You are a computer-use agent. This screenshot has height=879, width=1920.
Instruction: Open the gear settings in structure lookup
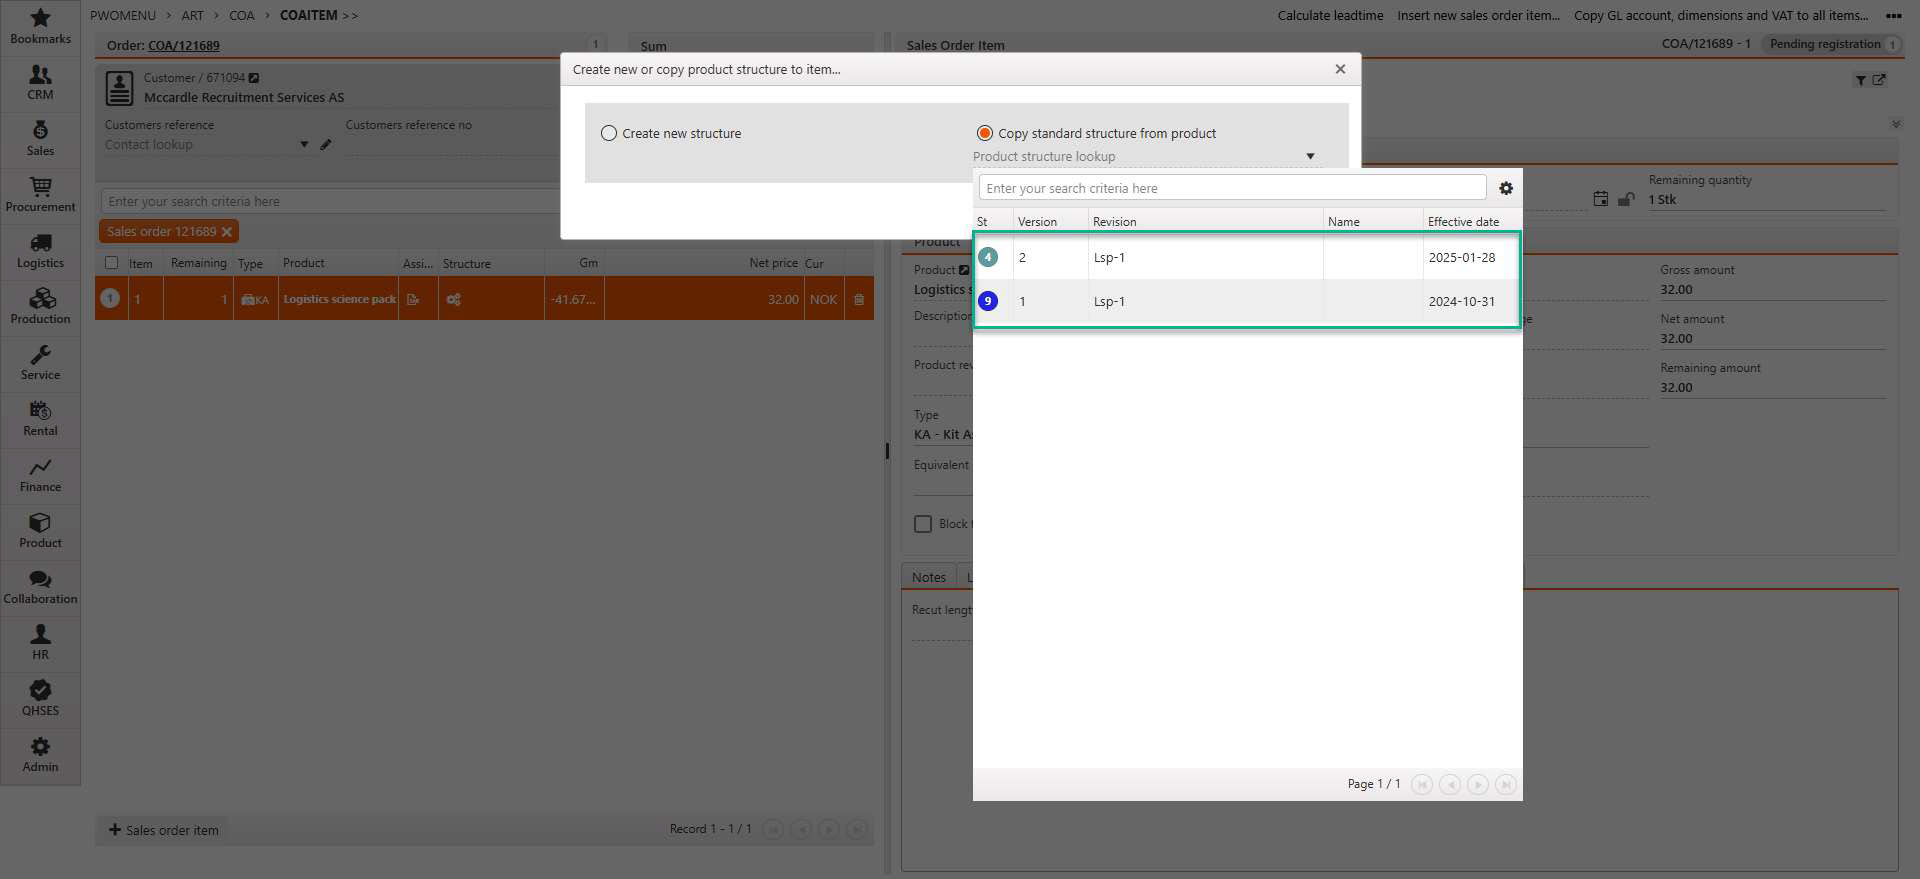pos(1505,188)
